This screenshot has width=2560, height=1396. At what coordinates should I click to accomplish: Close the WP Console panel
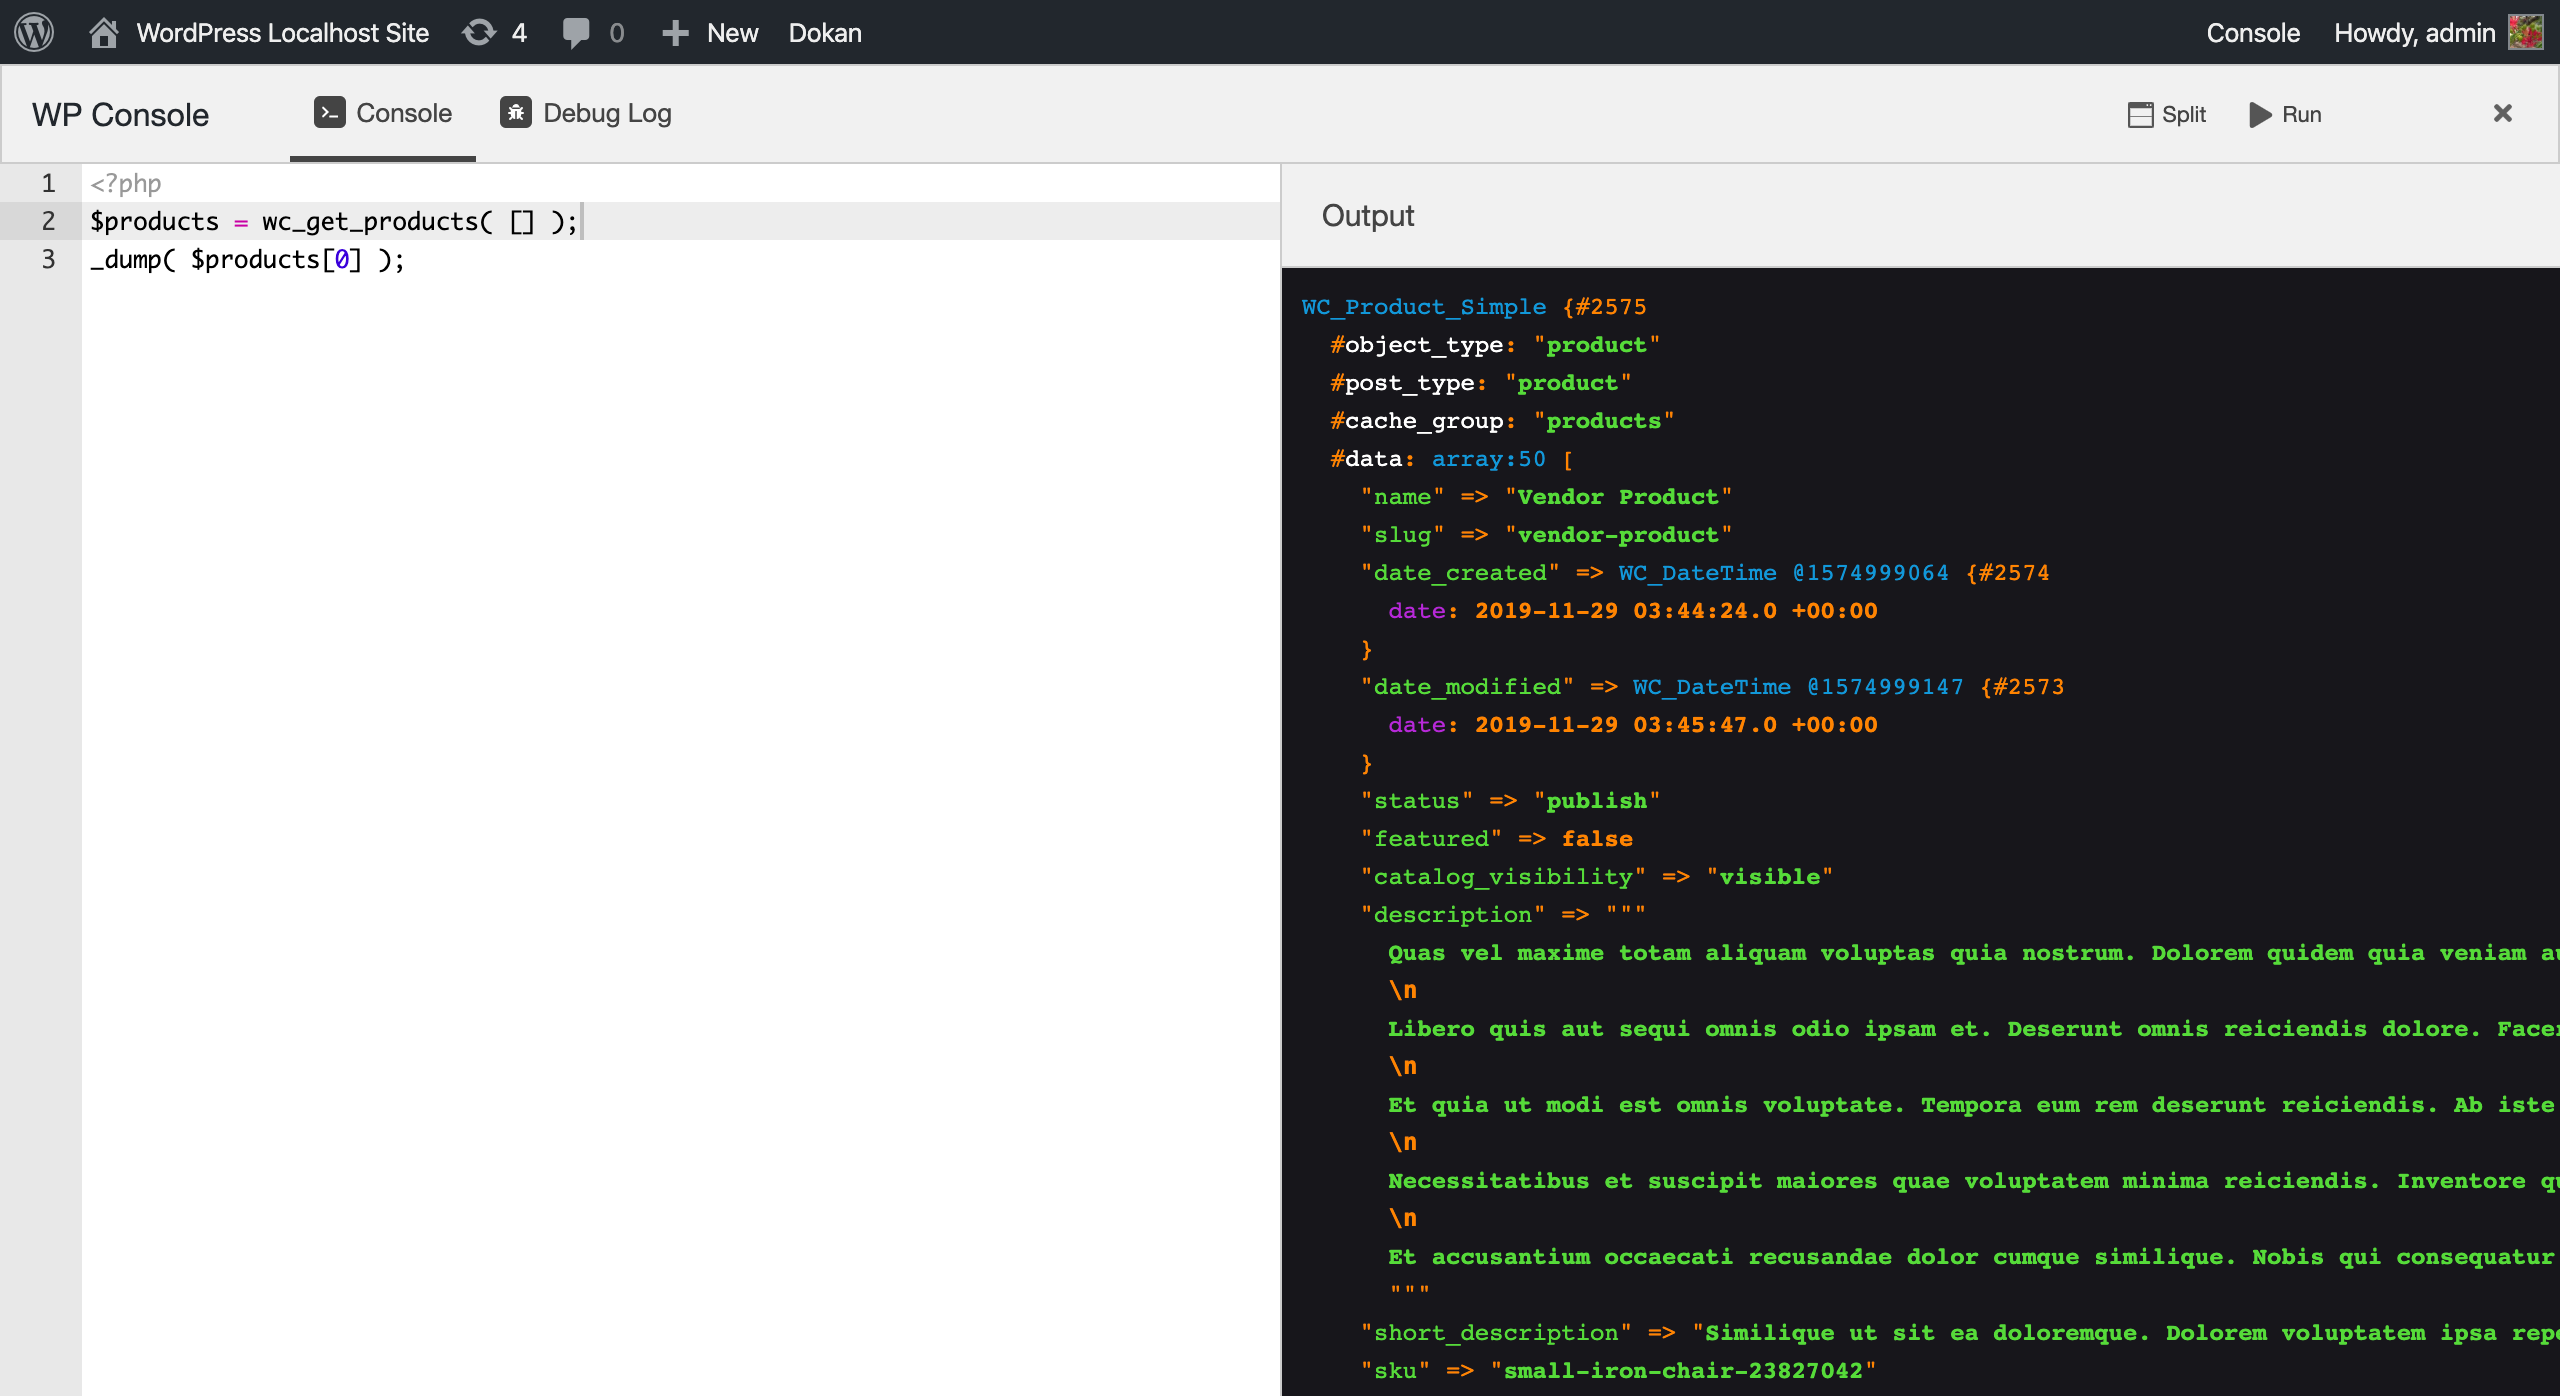click(2502, 113)
